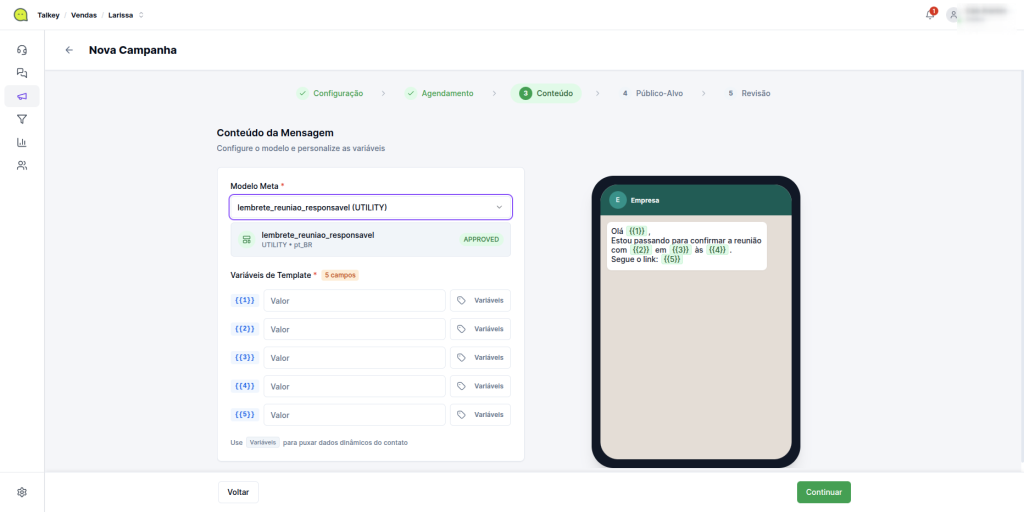Open the bar chart reports icon

click(x=22, y=142)
